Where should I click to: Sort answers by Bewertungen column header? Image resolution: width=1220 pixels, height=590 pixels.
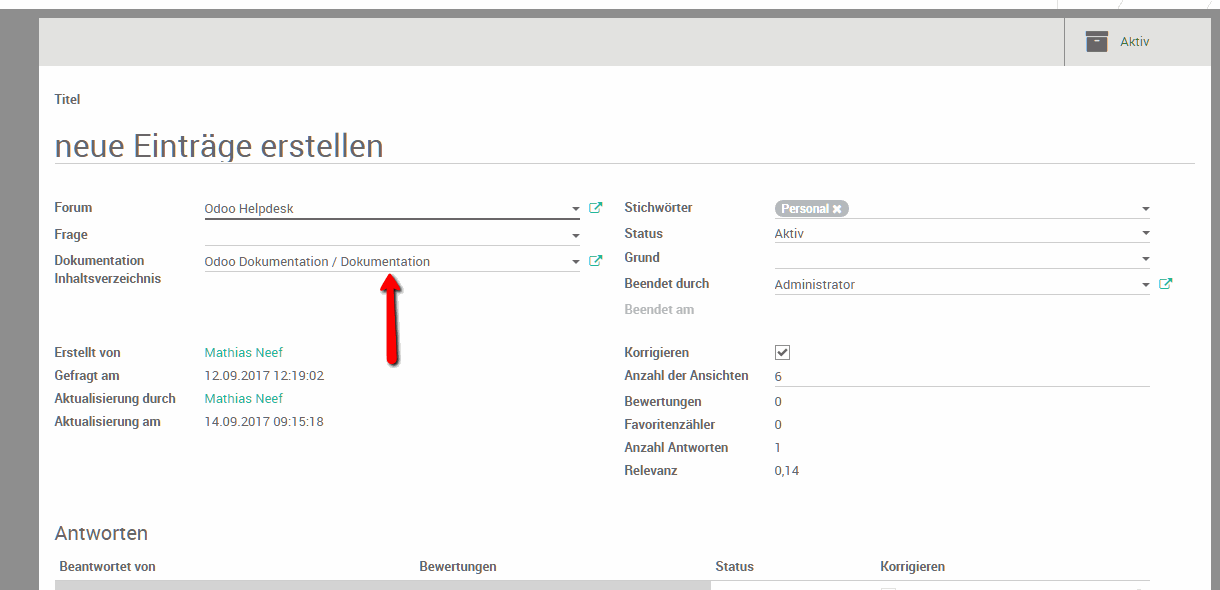coord(458,567)
